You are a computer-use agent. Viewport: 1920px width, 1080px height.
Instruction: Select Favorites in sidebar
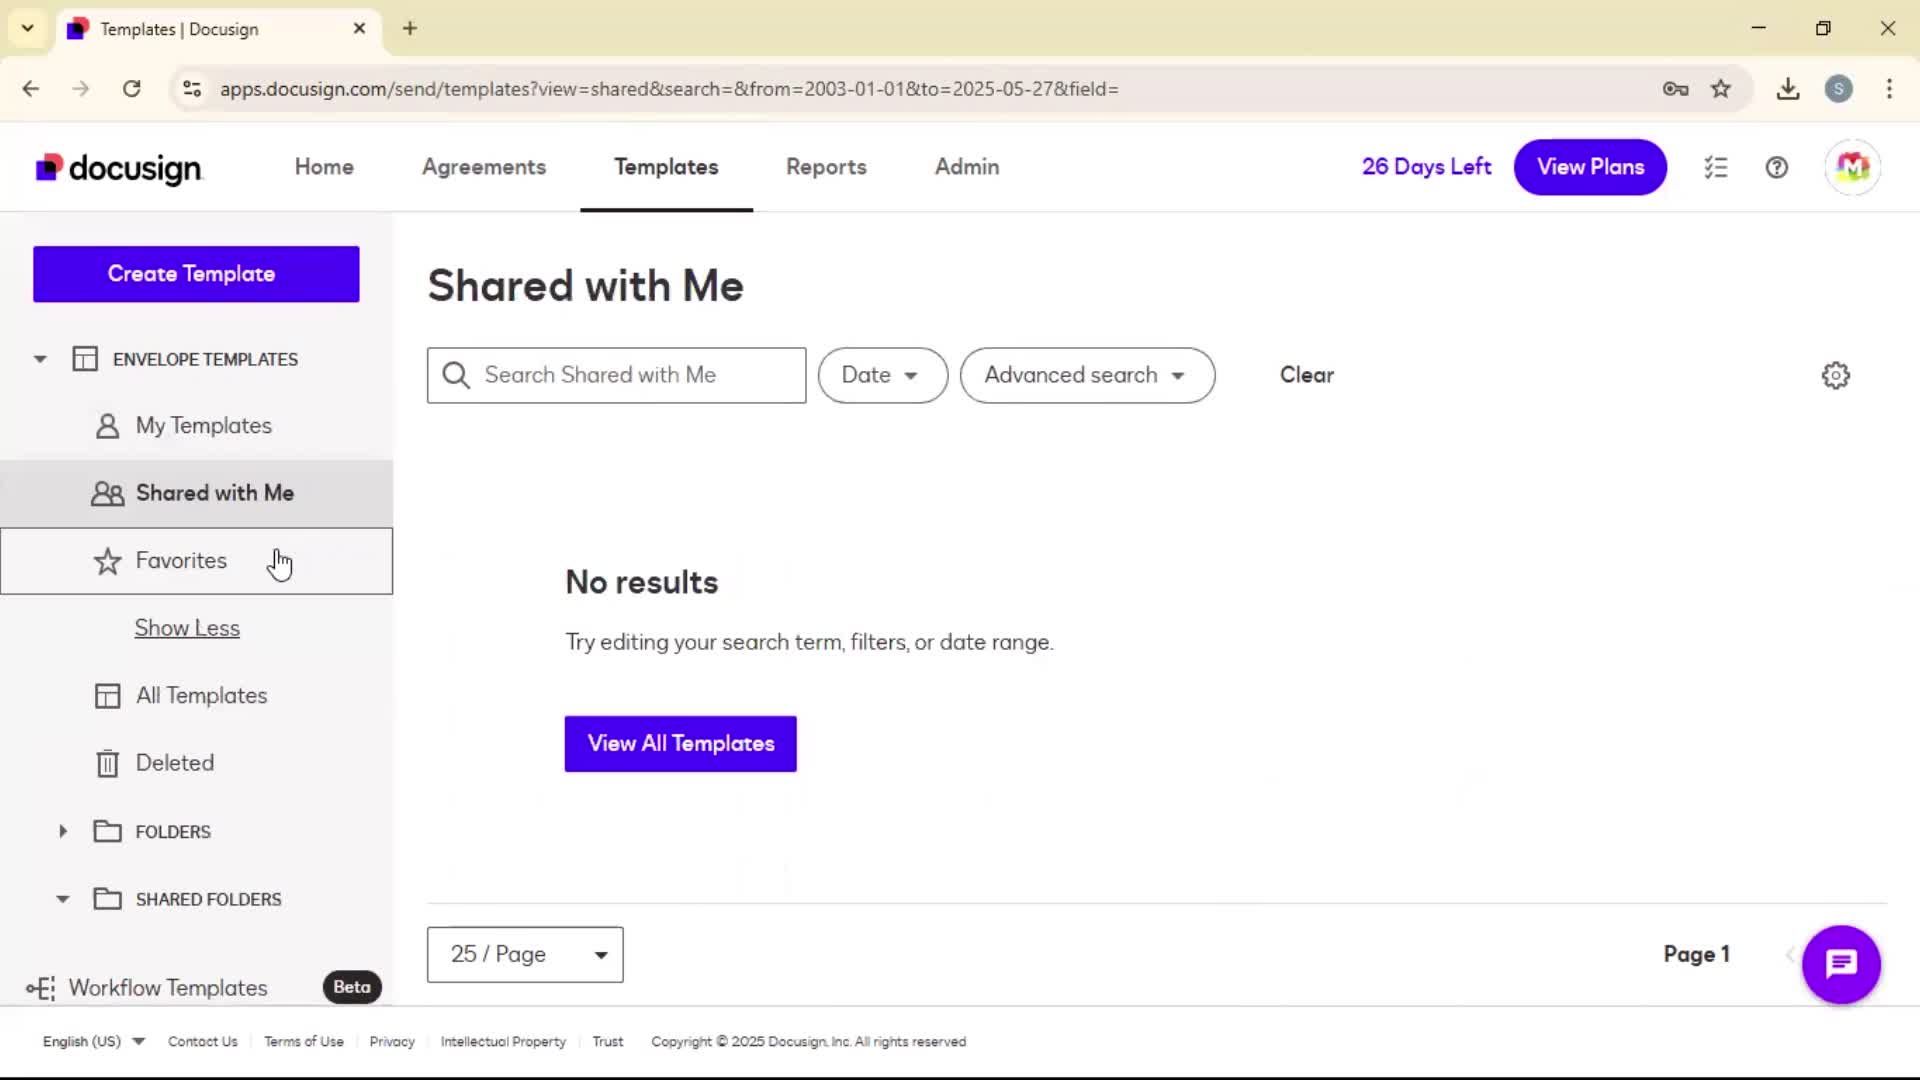[197, 561]
